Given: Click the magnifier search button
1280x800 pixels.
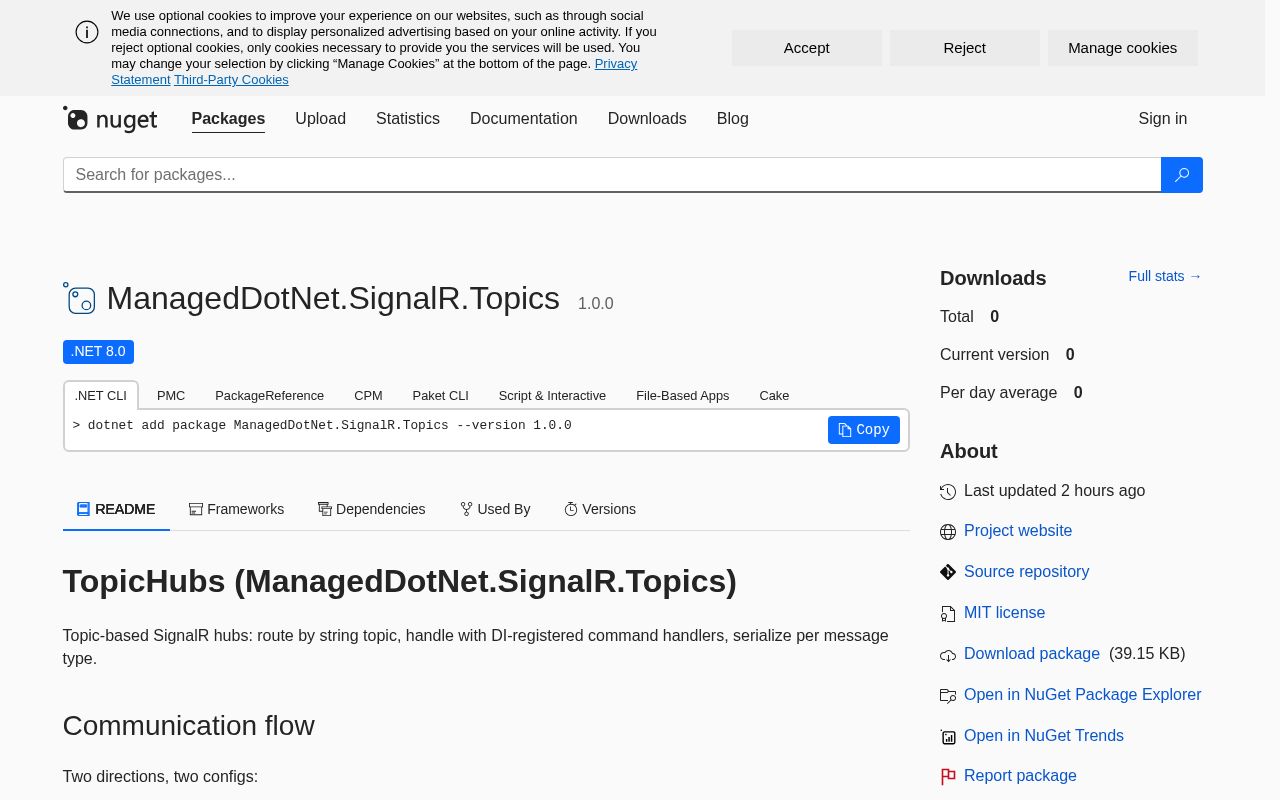Looking at the screenshot, I should point(1181,175).
